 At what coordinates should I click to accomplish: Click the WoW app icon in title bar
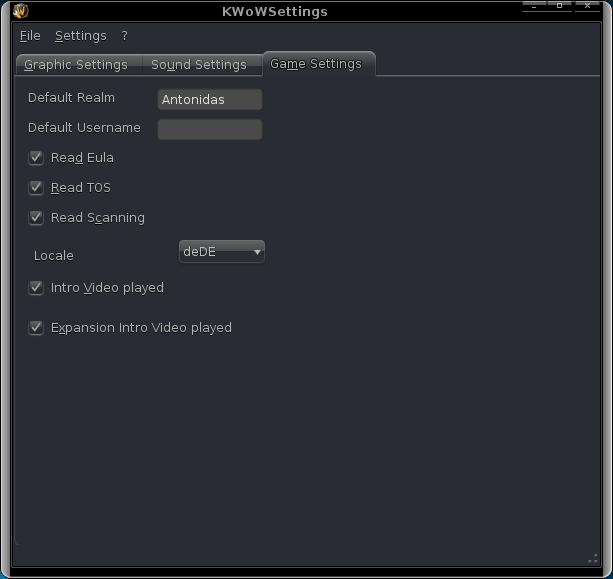[20, 11]
